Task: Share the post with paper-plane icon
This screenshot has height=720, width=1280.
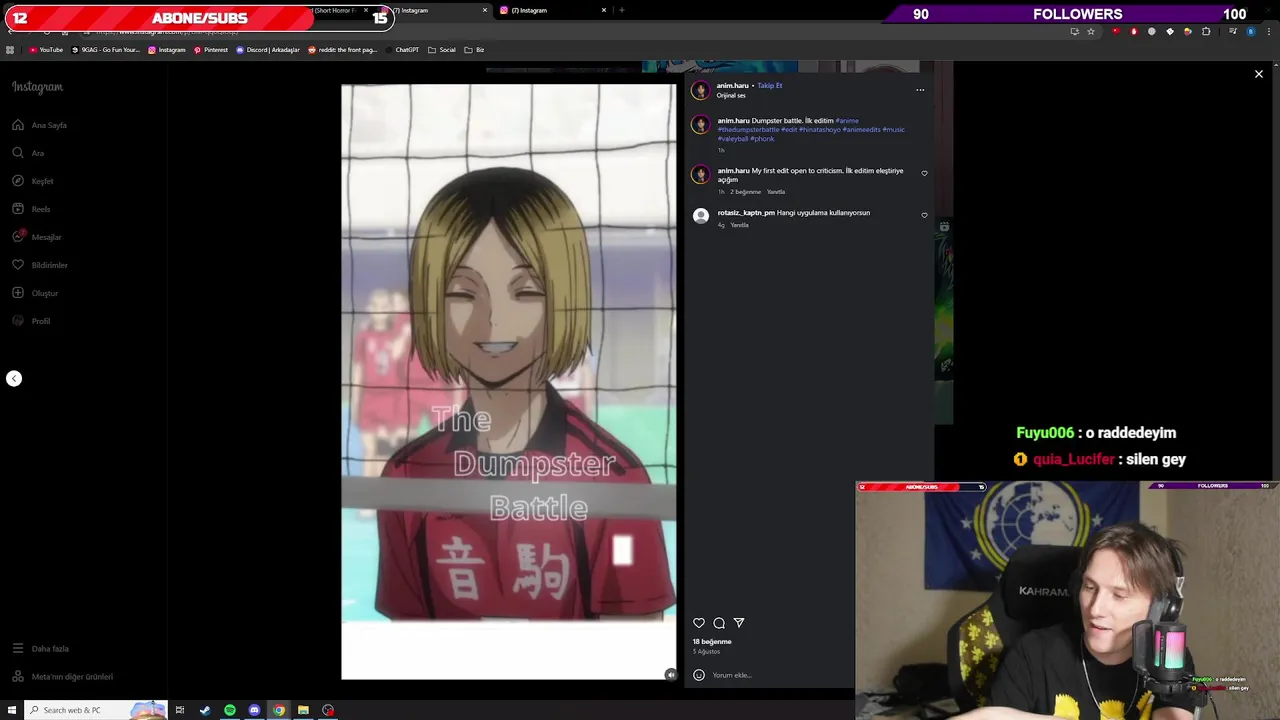Action: pyautogui.click(x=739, y=623)
